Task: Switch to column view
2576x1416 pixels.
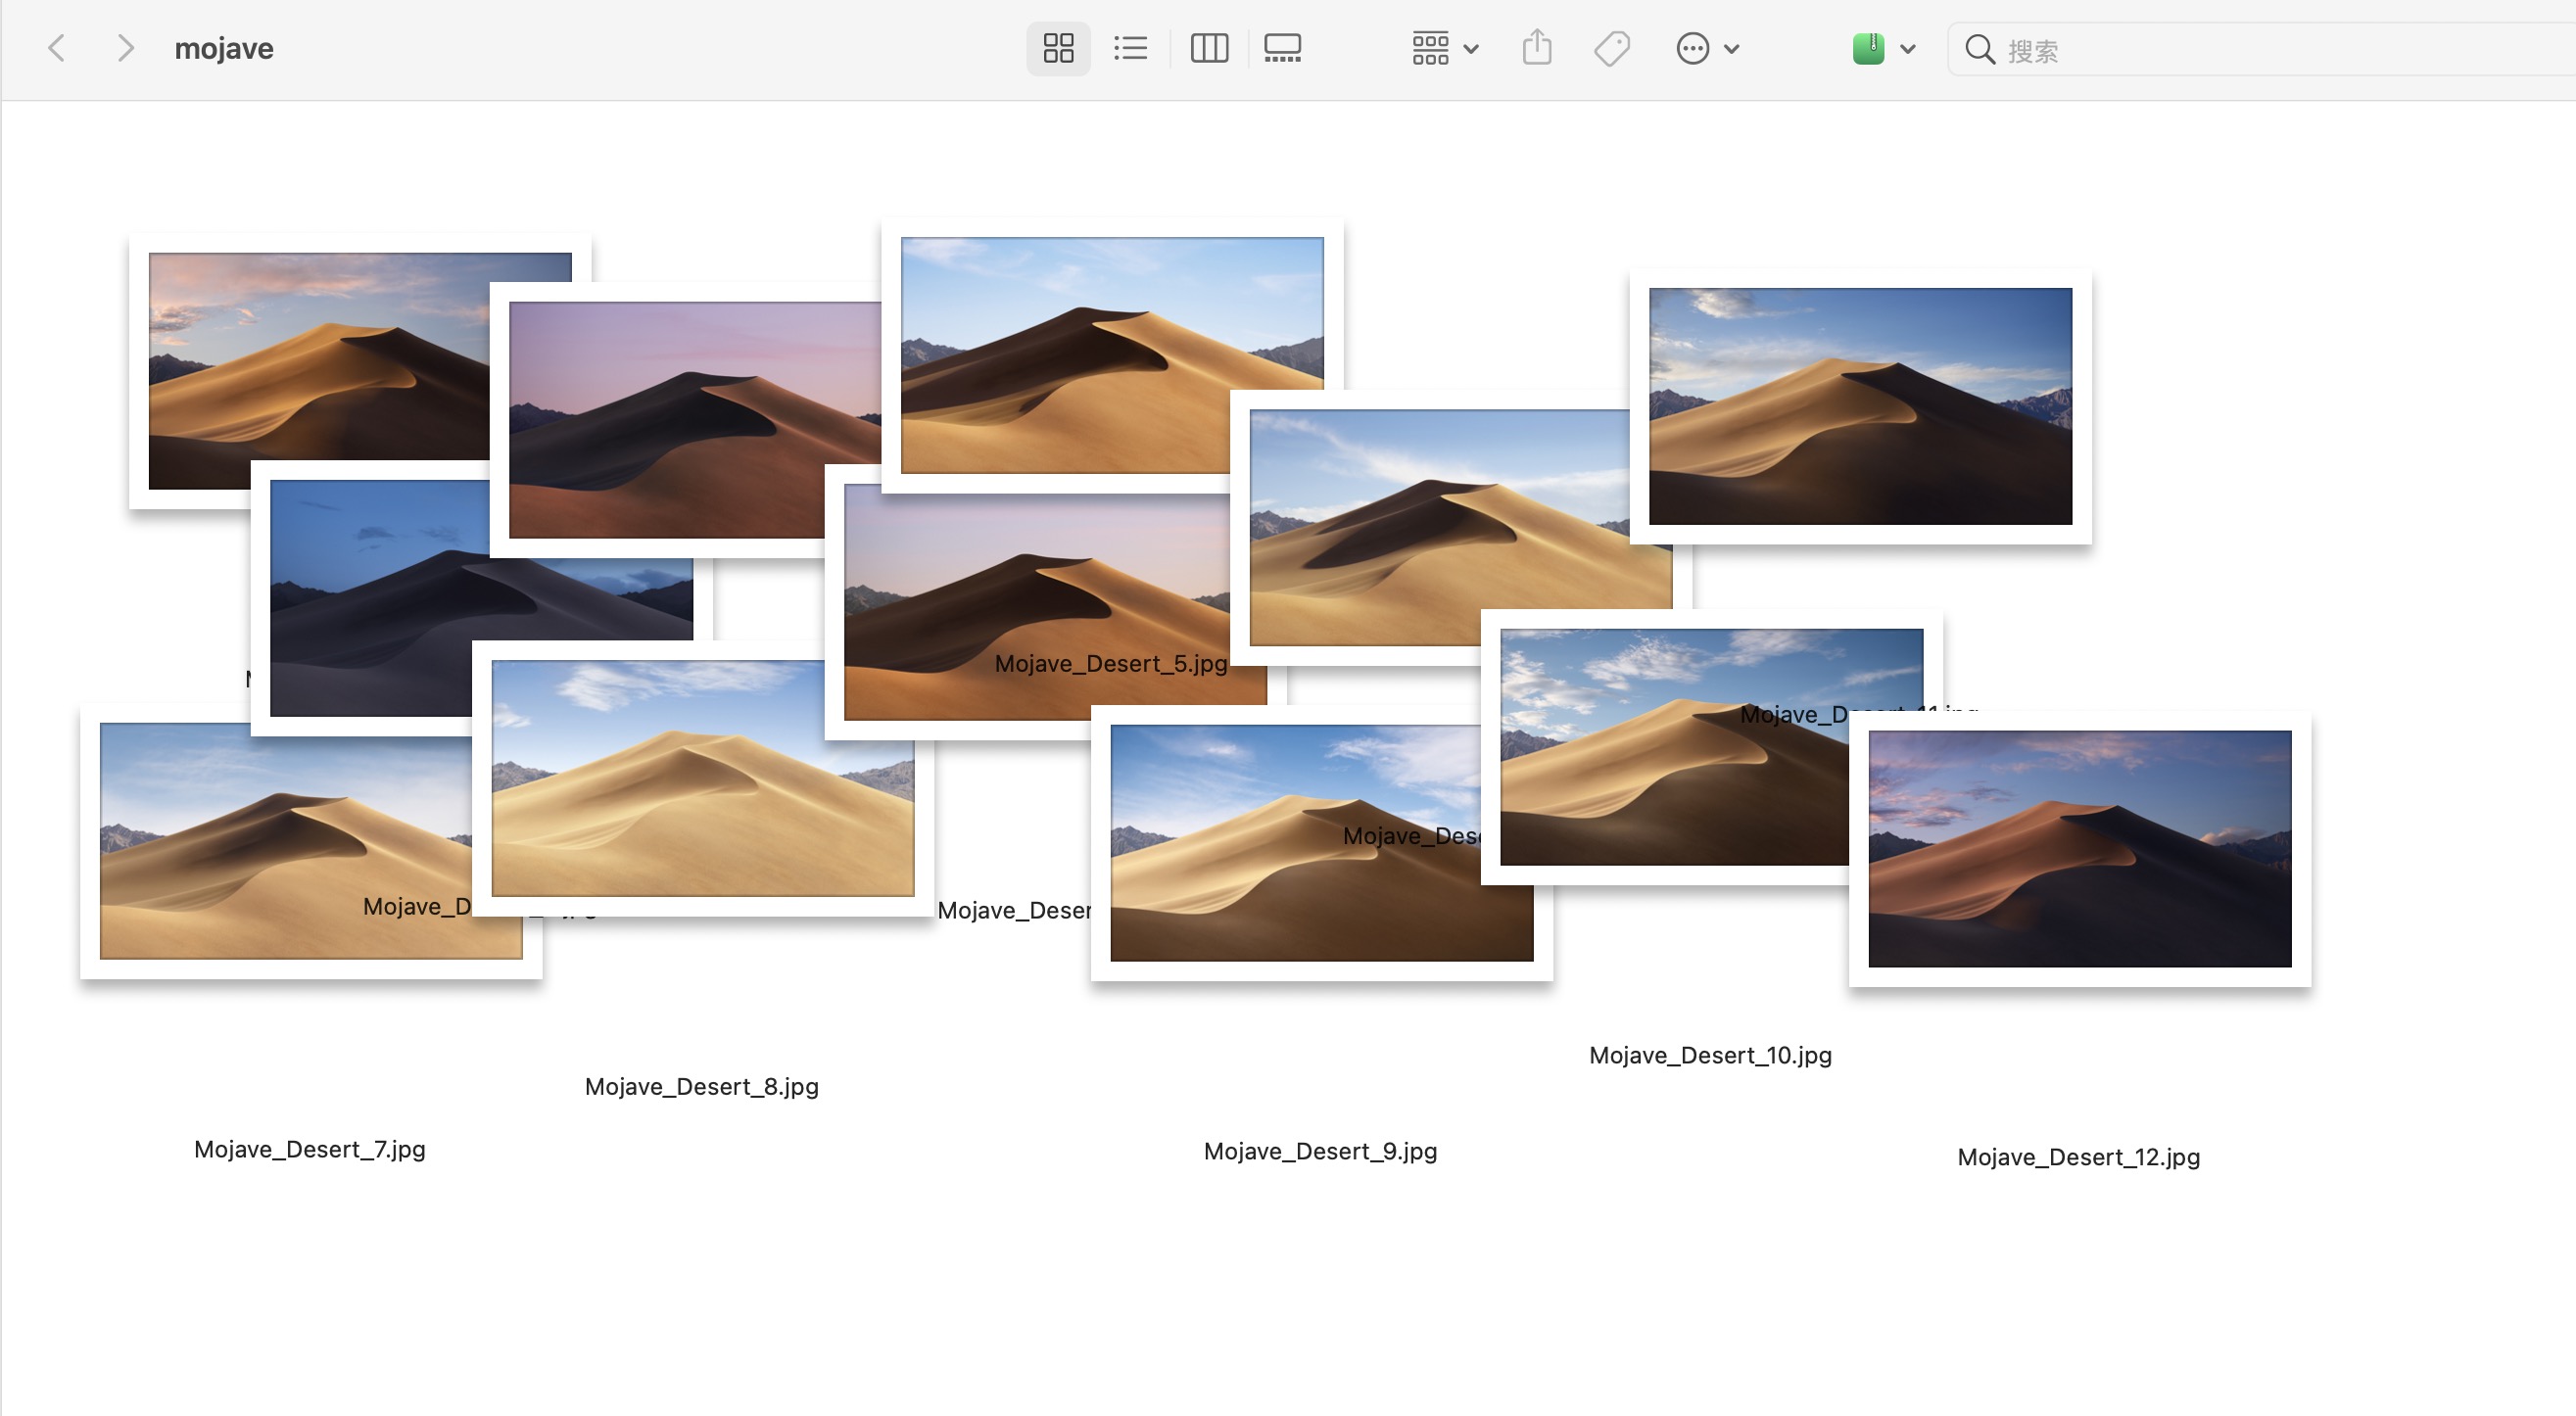Action: (x=1208, y=48)
